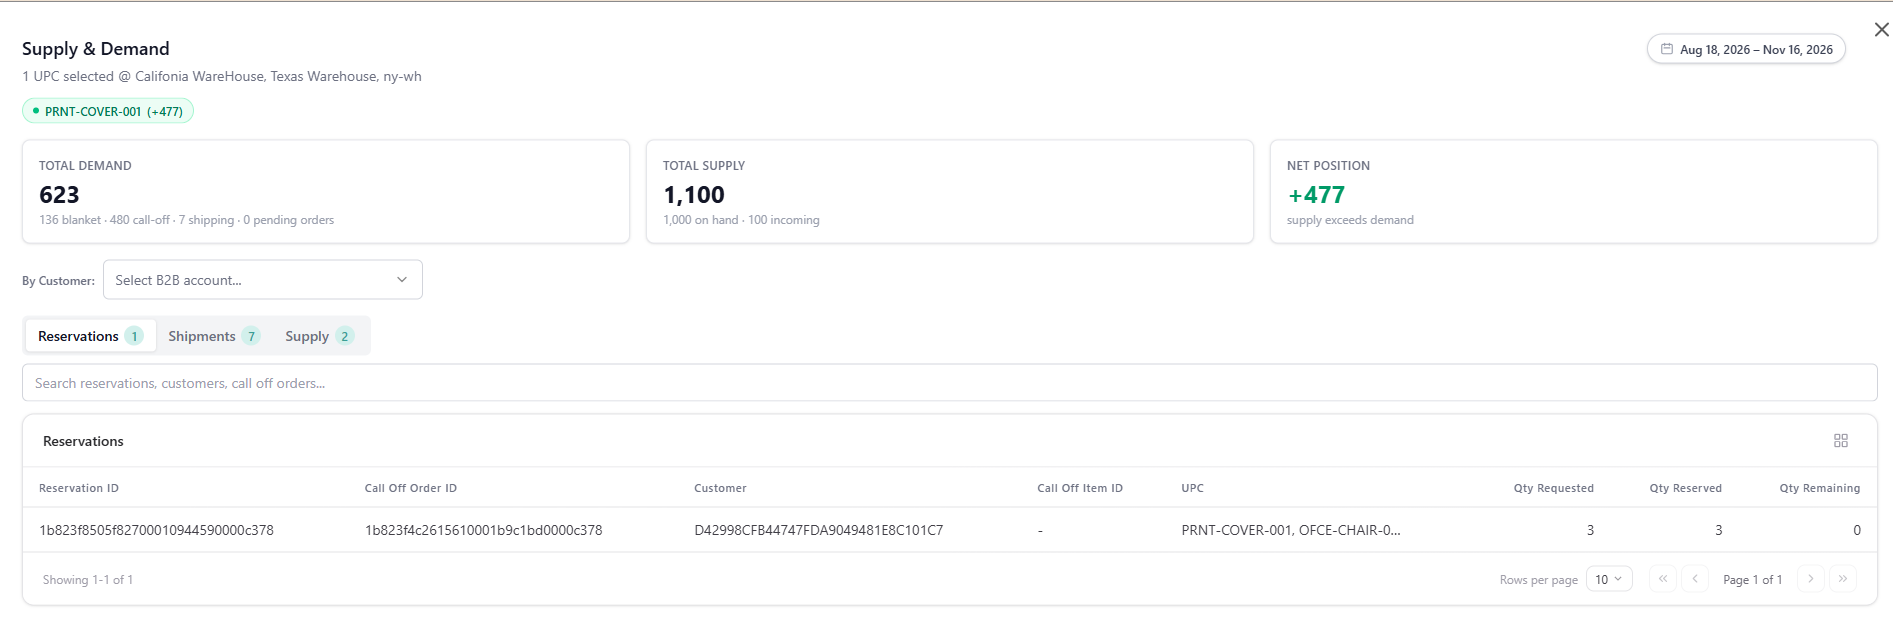Go to first page of reservations

(1663, 579)
